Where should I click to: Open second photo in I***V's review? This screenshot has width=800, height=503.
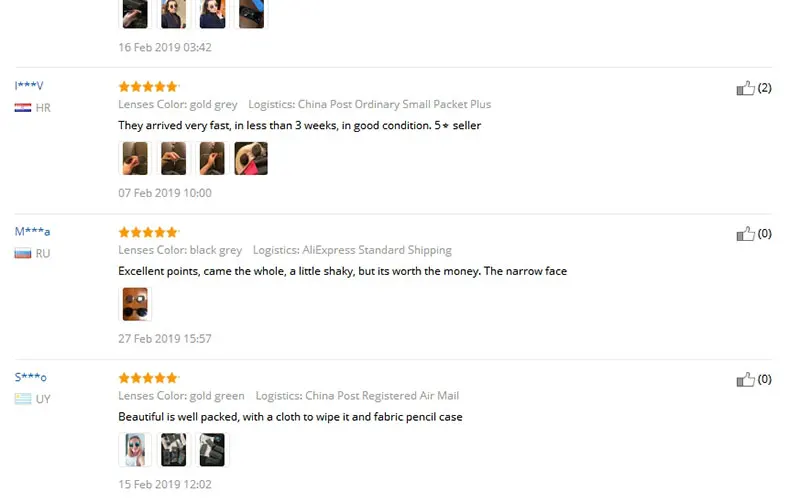tap(174, 159)
